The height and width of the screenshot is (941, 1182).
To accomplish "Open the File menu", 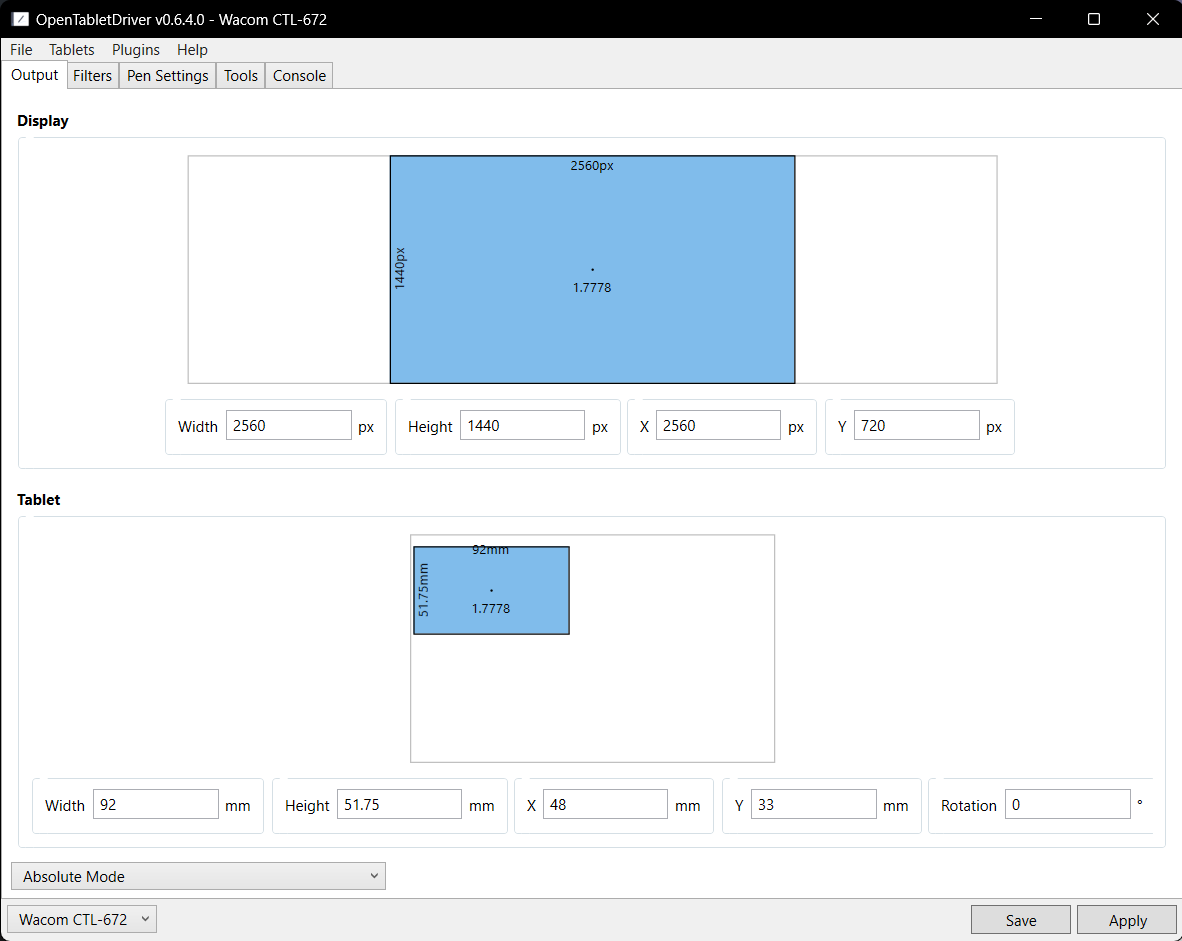I will 21,50.
